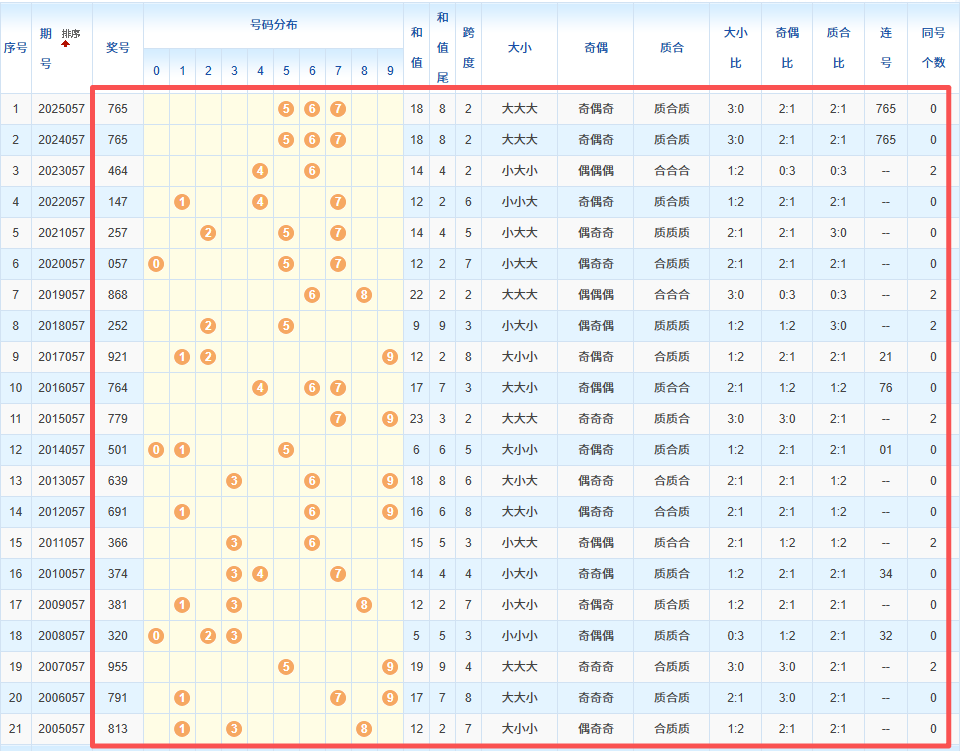Click the 期号 column header
This screenshot has height=751, width=960.
click(46, 48)
